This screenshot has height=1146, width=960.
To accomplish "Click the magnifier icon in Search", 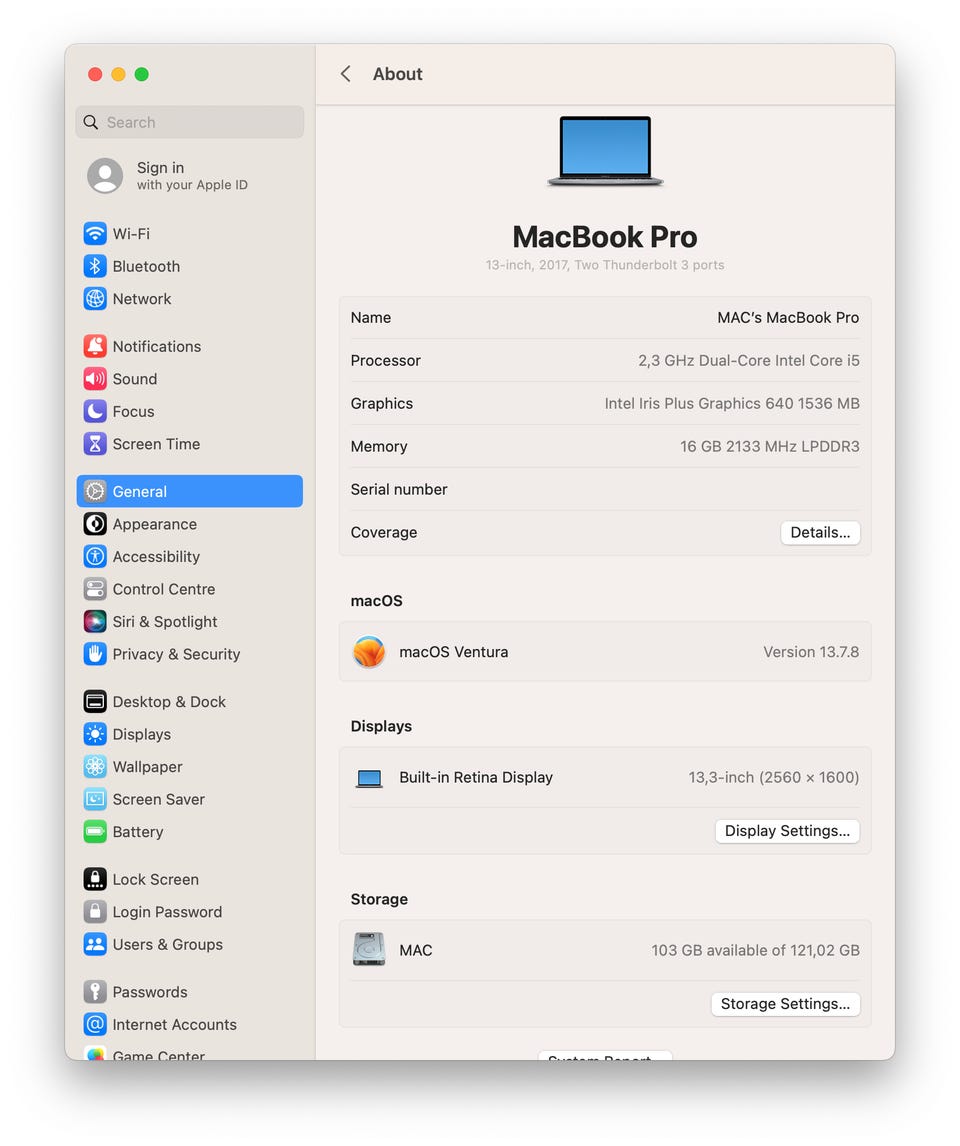I will (x=91, y=122).
